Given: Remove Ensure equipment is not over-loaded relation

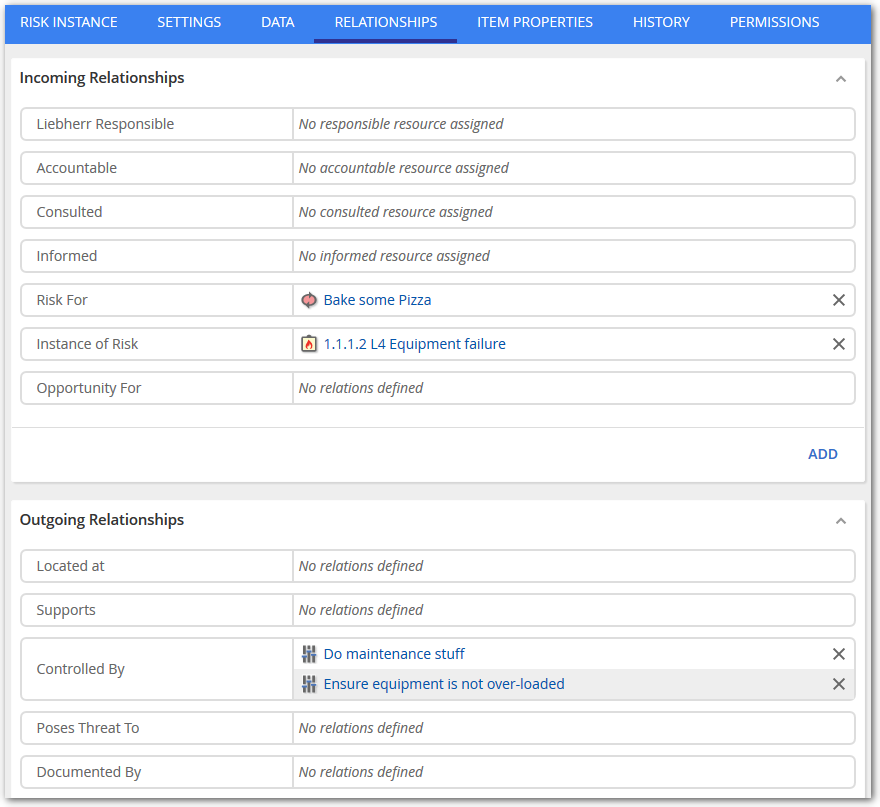Looking at the screenshot, I should [x=839, y=684].
